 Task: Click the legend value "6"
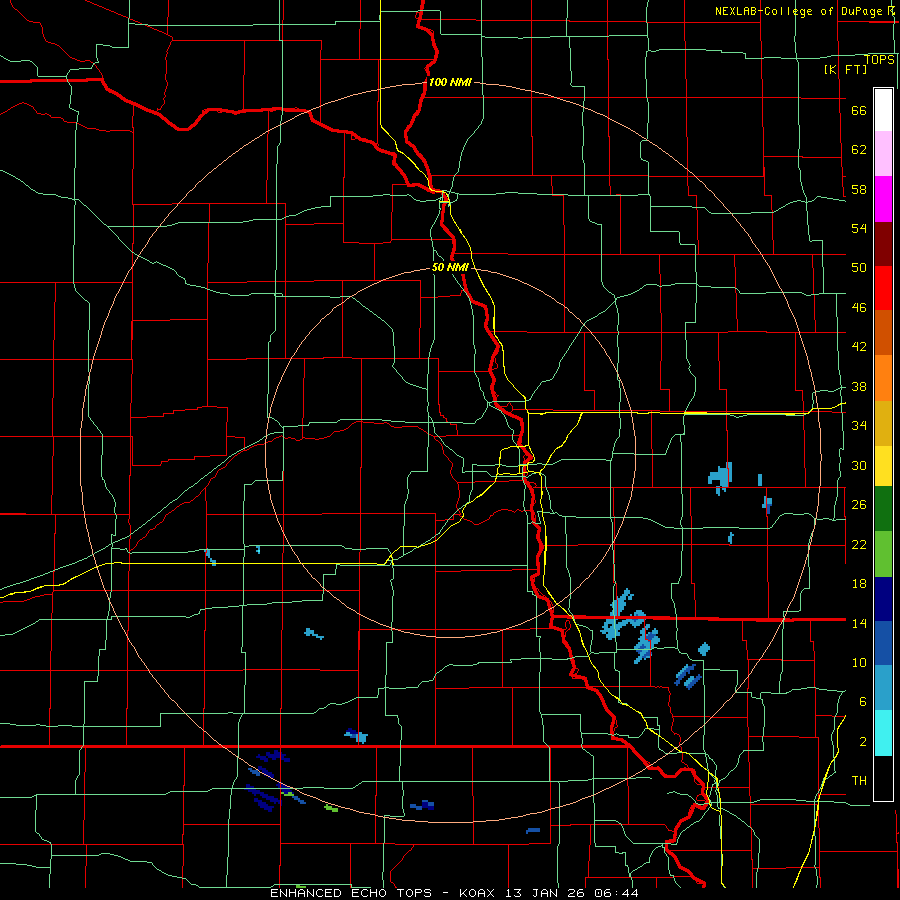pyautogui.click(x=862, y=701)
